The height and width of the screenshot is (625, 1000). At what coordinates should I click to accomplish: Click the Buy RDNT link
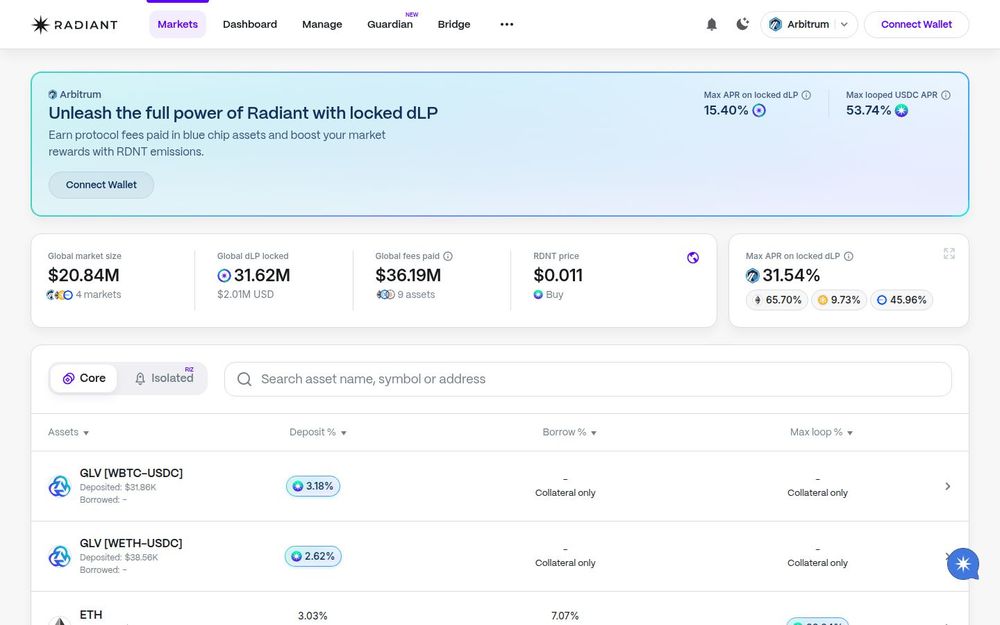548,295
